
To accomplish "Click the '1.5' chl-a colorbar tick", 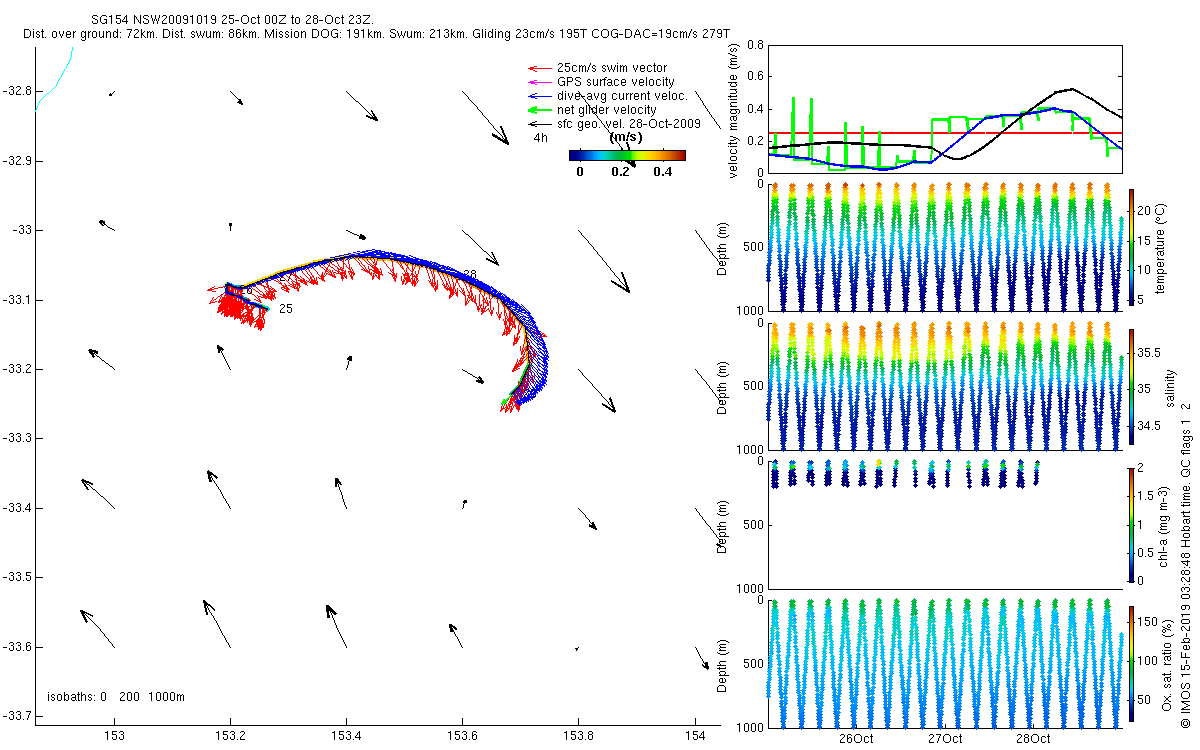I will (x=1147, y=495).
